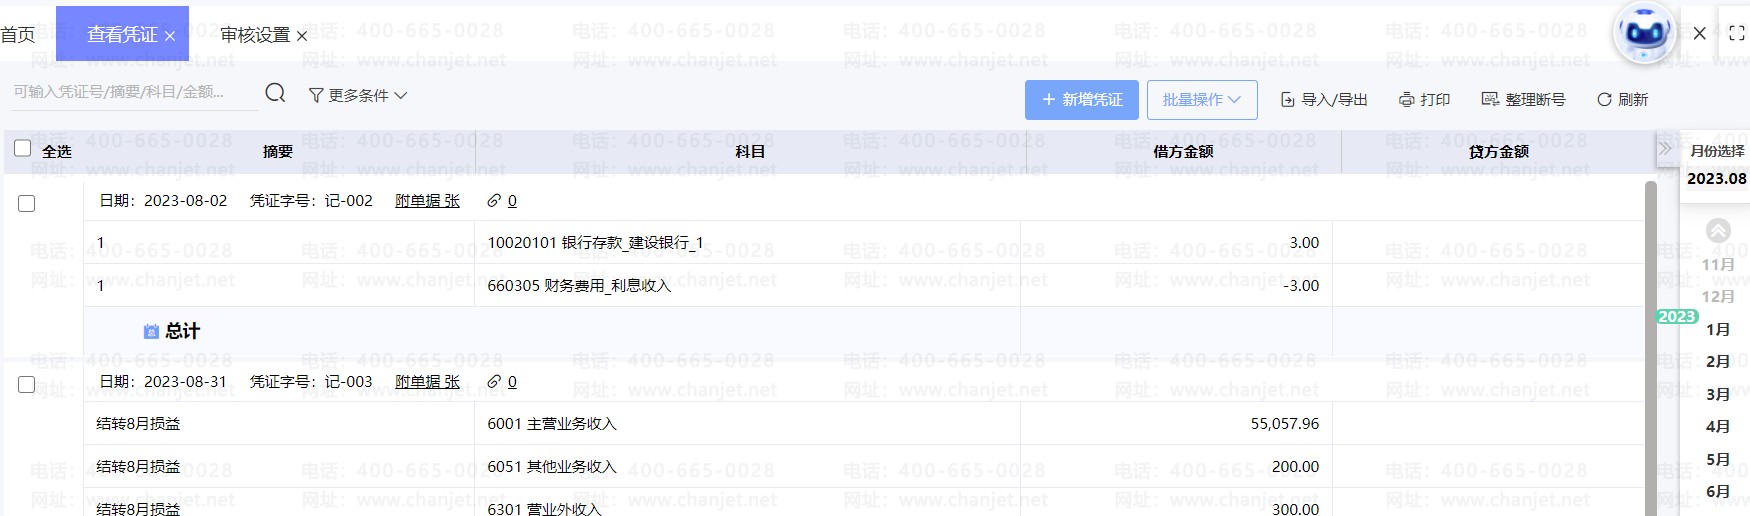Go to the 首页 tab
Viewport: 1750px width, 516px height.
tap(18, 35)
